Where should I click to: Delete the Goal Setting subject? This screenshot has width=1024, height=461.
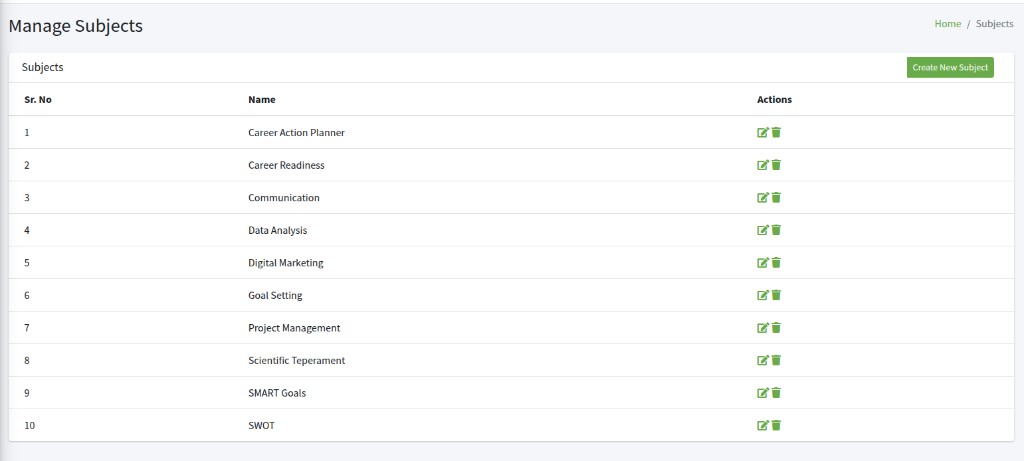pos(776,295)
